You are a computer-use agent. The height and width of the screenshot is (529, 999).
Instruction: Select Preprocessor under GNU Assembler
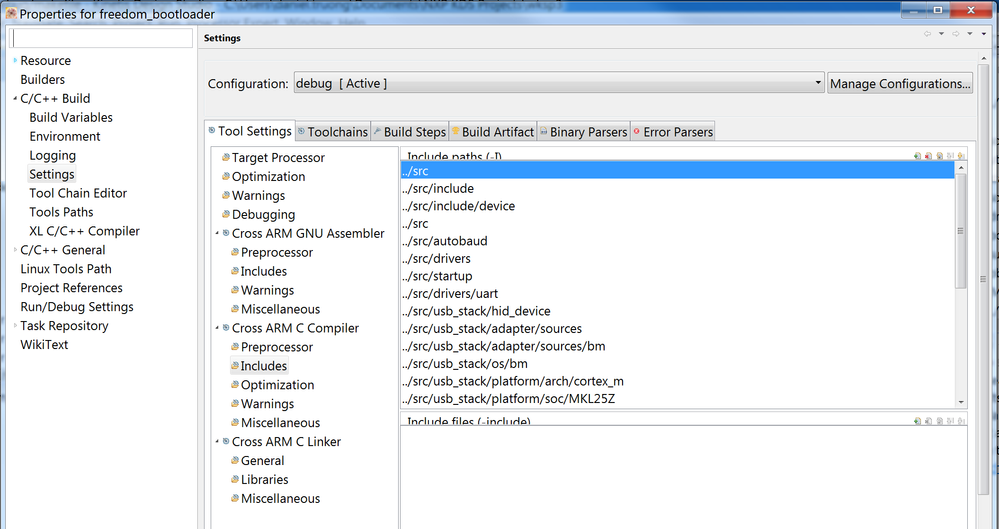[277, 252]
